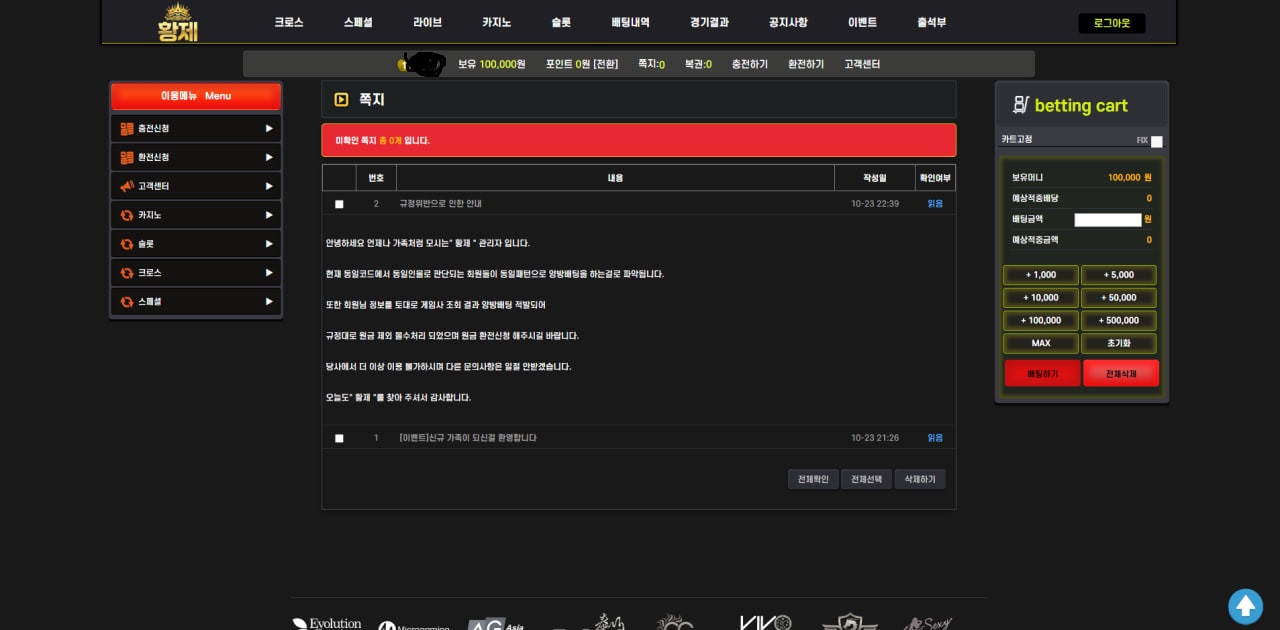Expand the 스페셜 sidebar arrow
1280x630 pixels.
(x=268, y=301)
